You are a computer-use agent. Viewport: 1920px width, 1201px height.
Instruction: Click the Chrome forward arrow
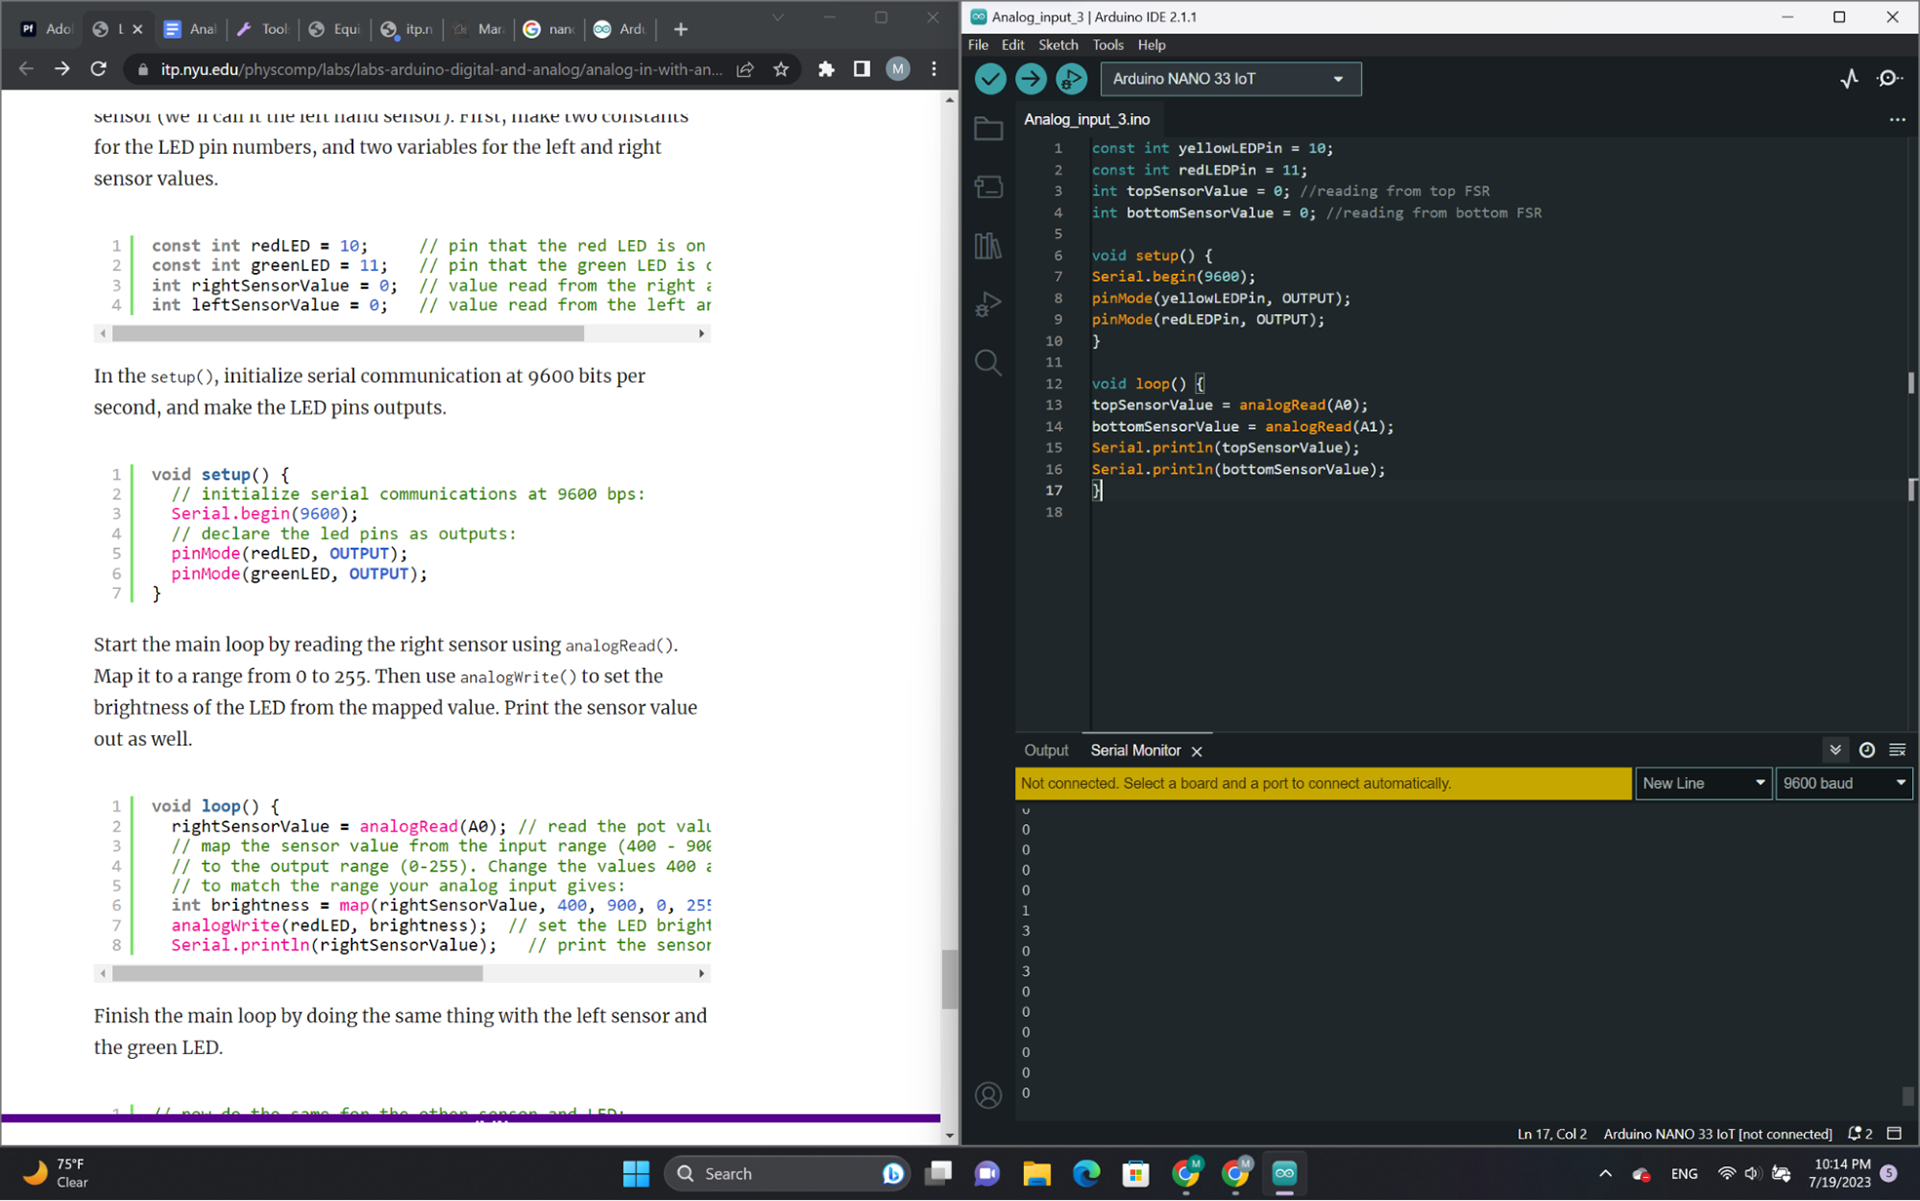[x=62, y=69]
